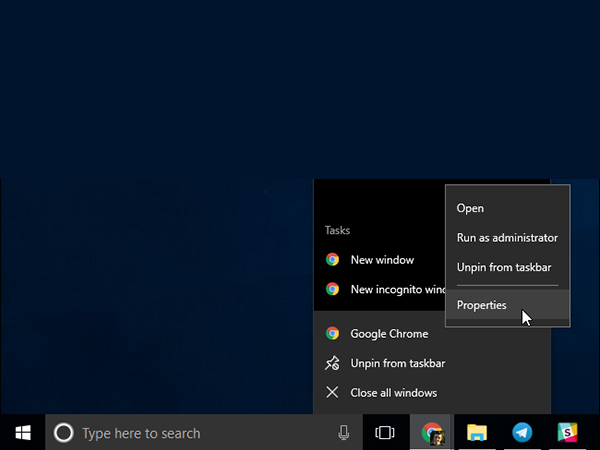The width and height of the screenshot is (600, 450).
Task: Choose Run as administrator
Action: [x=506, y=238]
